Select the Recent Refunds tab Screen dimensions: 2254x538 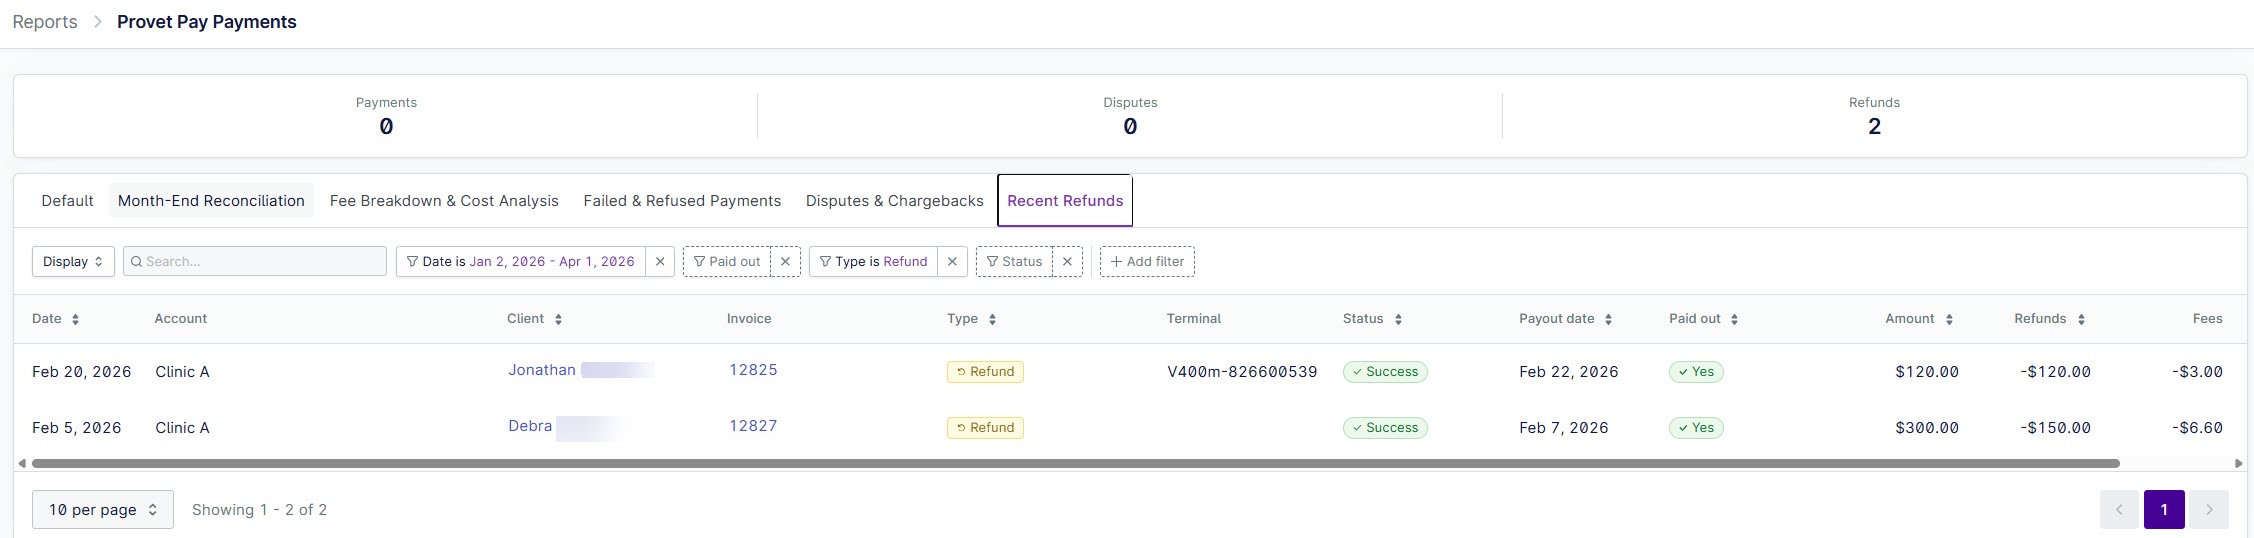(1065, 201)
